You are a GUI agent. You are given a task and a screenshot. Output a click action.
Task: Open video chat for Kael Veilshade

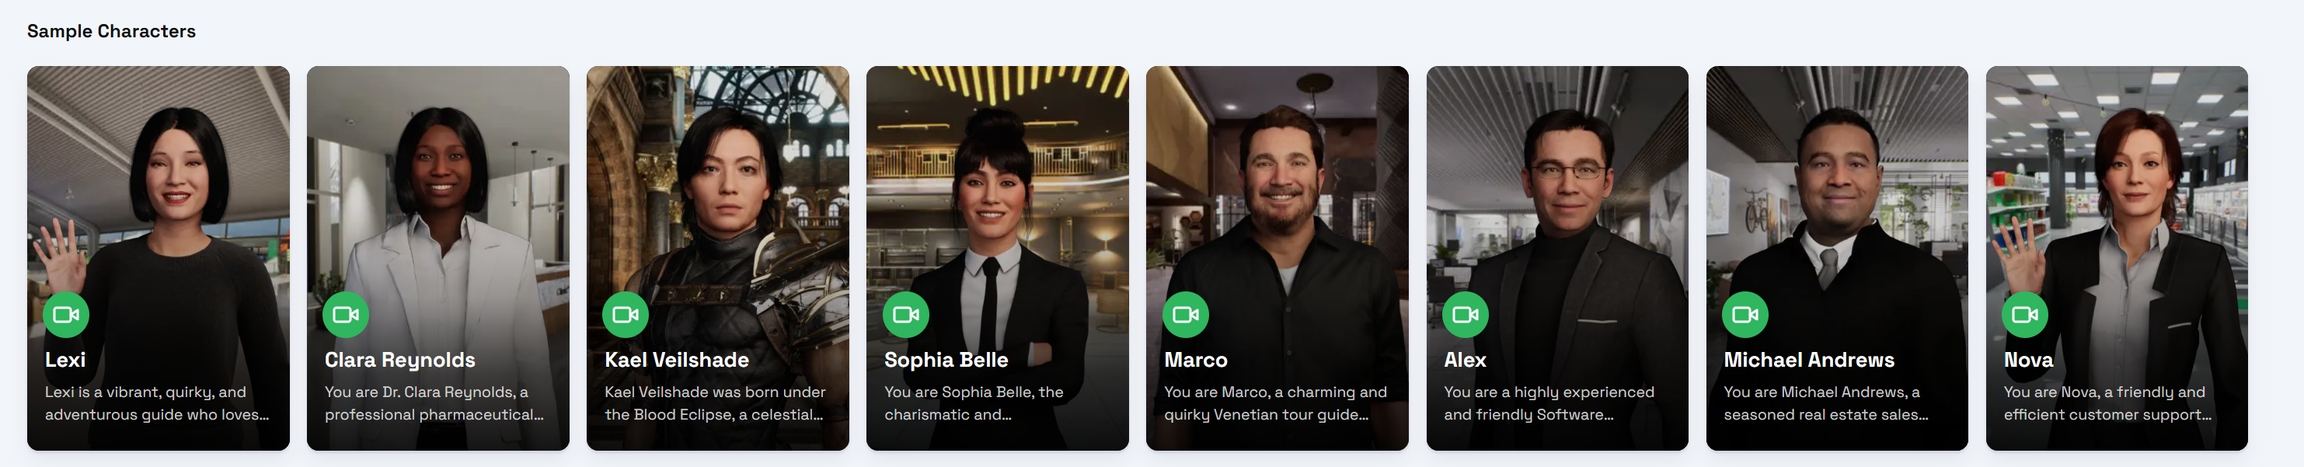(626, 315)
